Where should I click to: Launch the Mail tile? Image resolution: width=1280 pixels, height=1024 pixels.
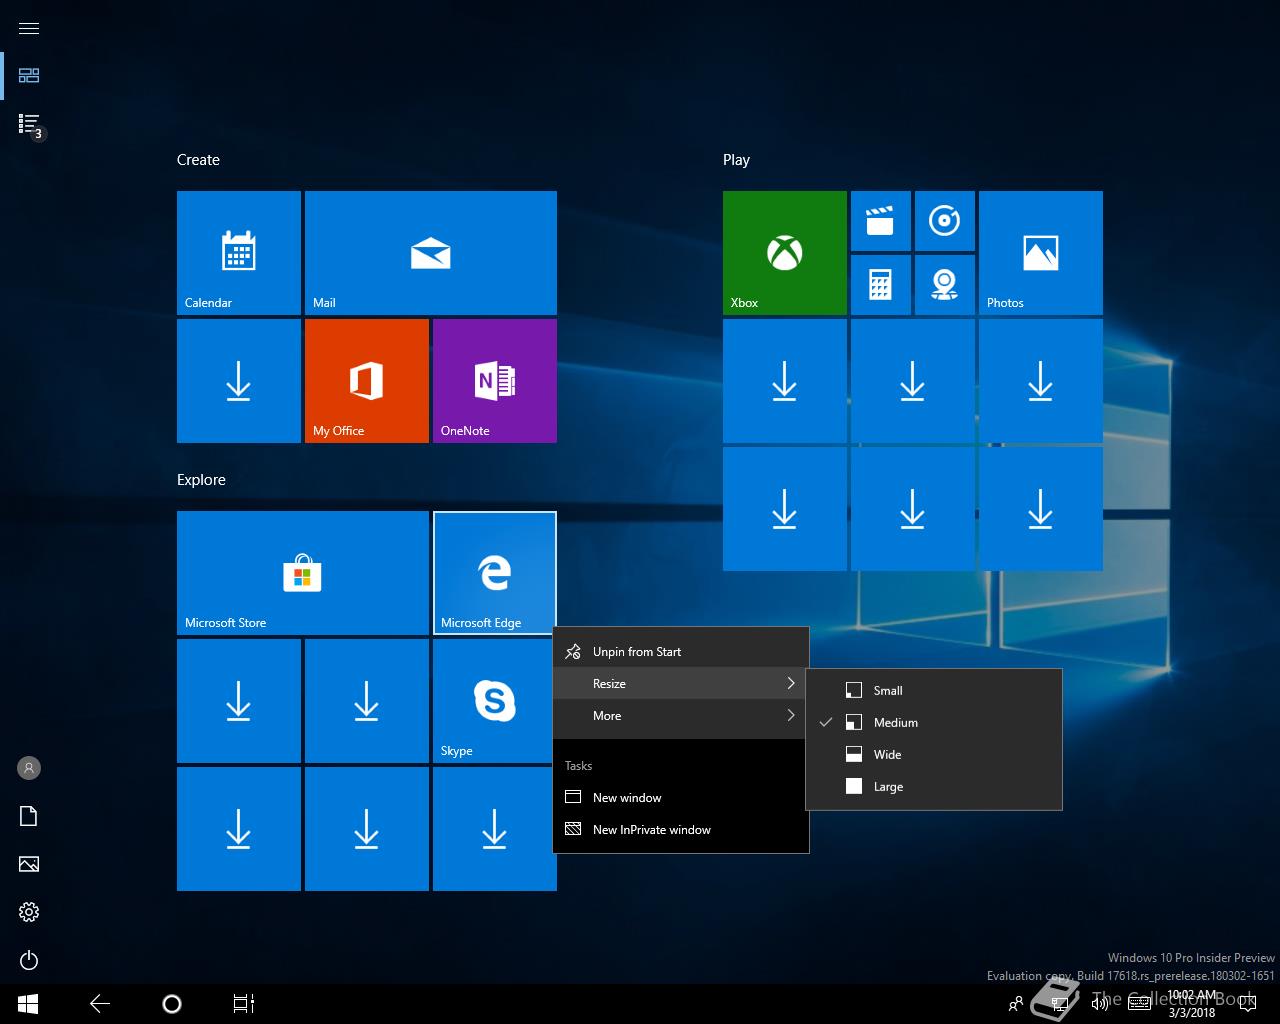tap(431, 253)
